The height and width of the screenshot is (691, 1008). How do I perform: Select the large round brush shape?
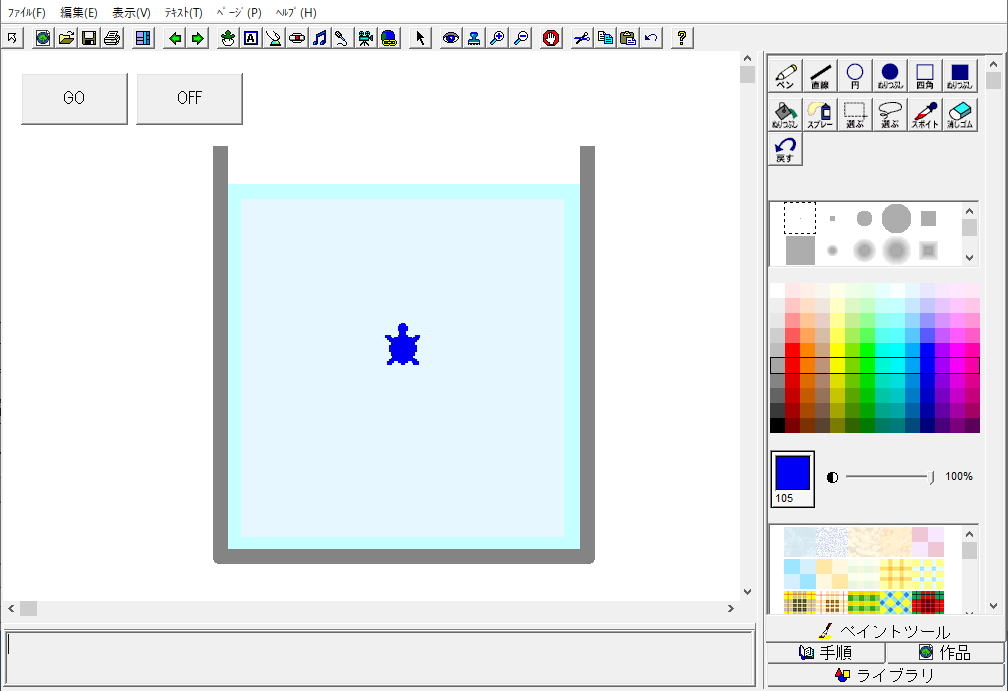coord(896,219)
